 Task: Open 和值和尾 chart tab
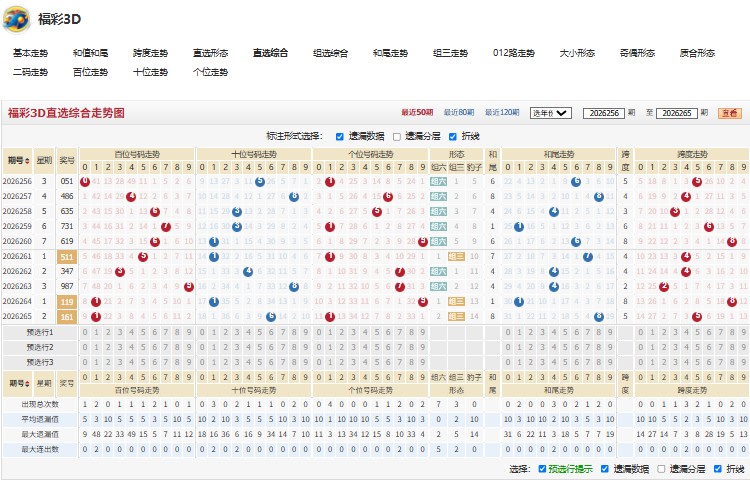point(90,53)
